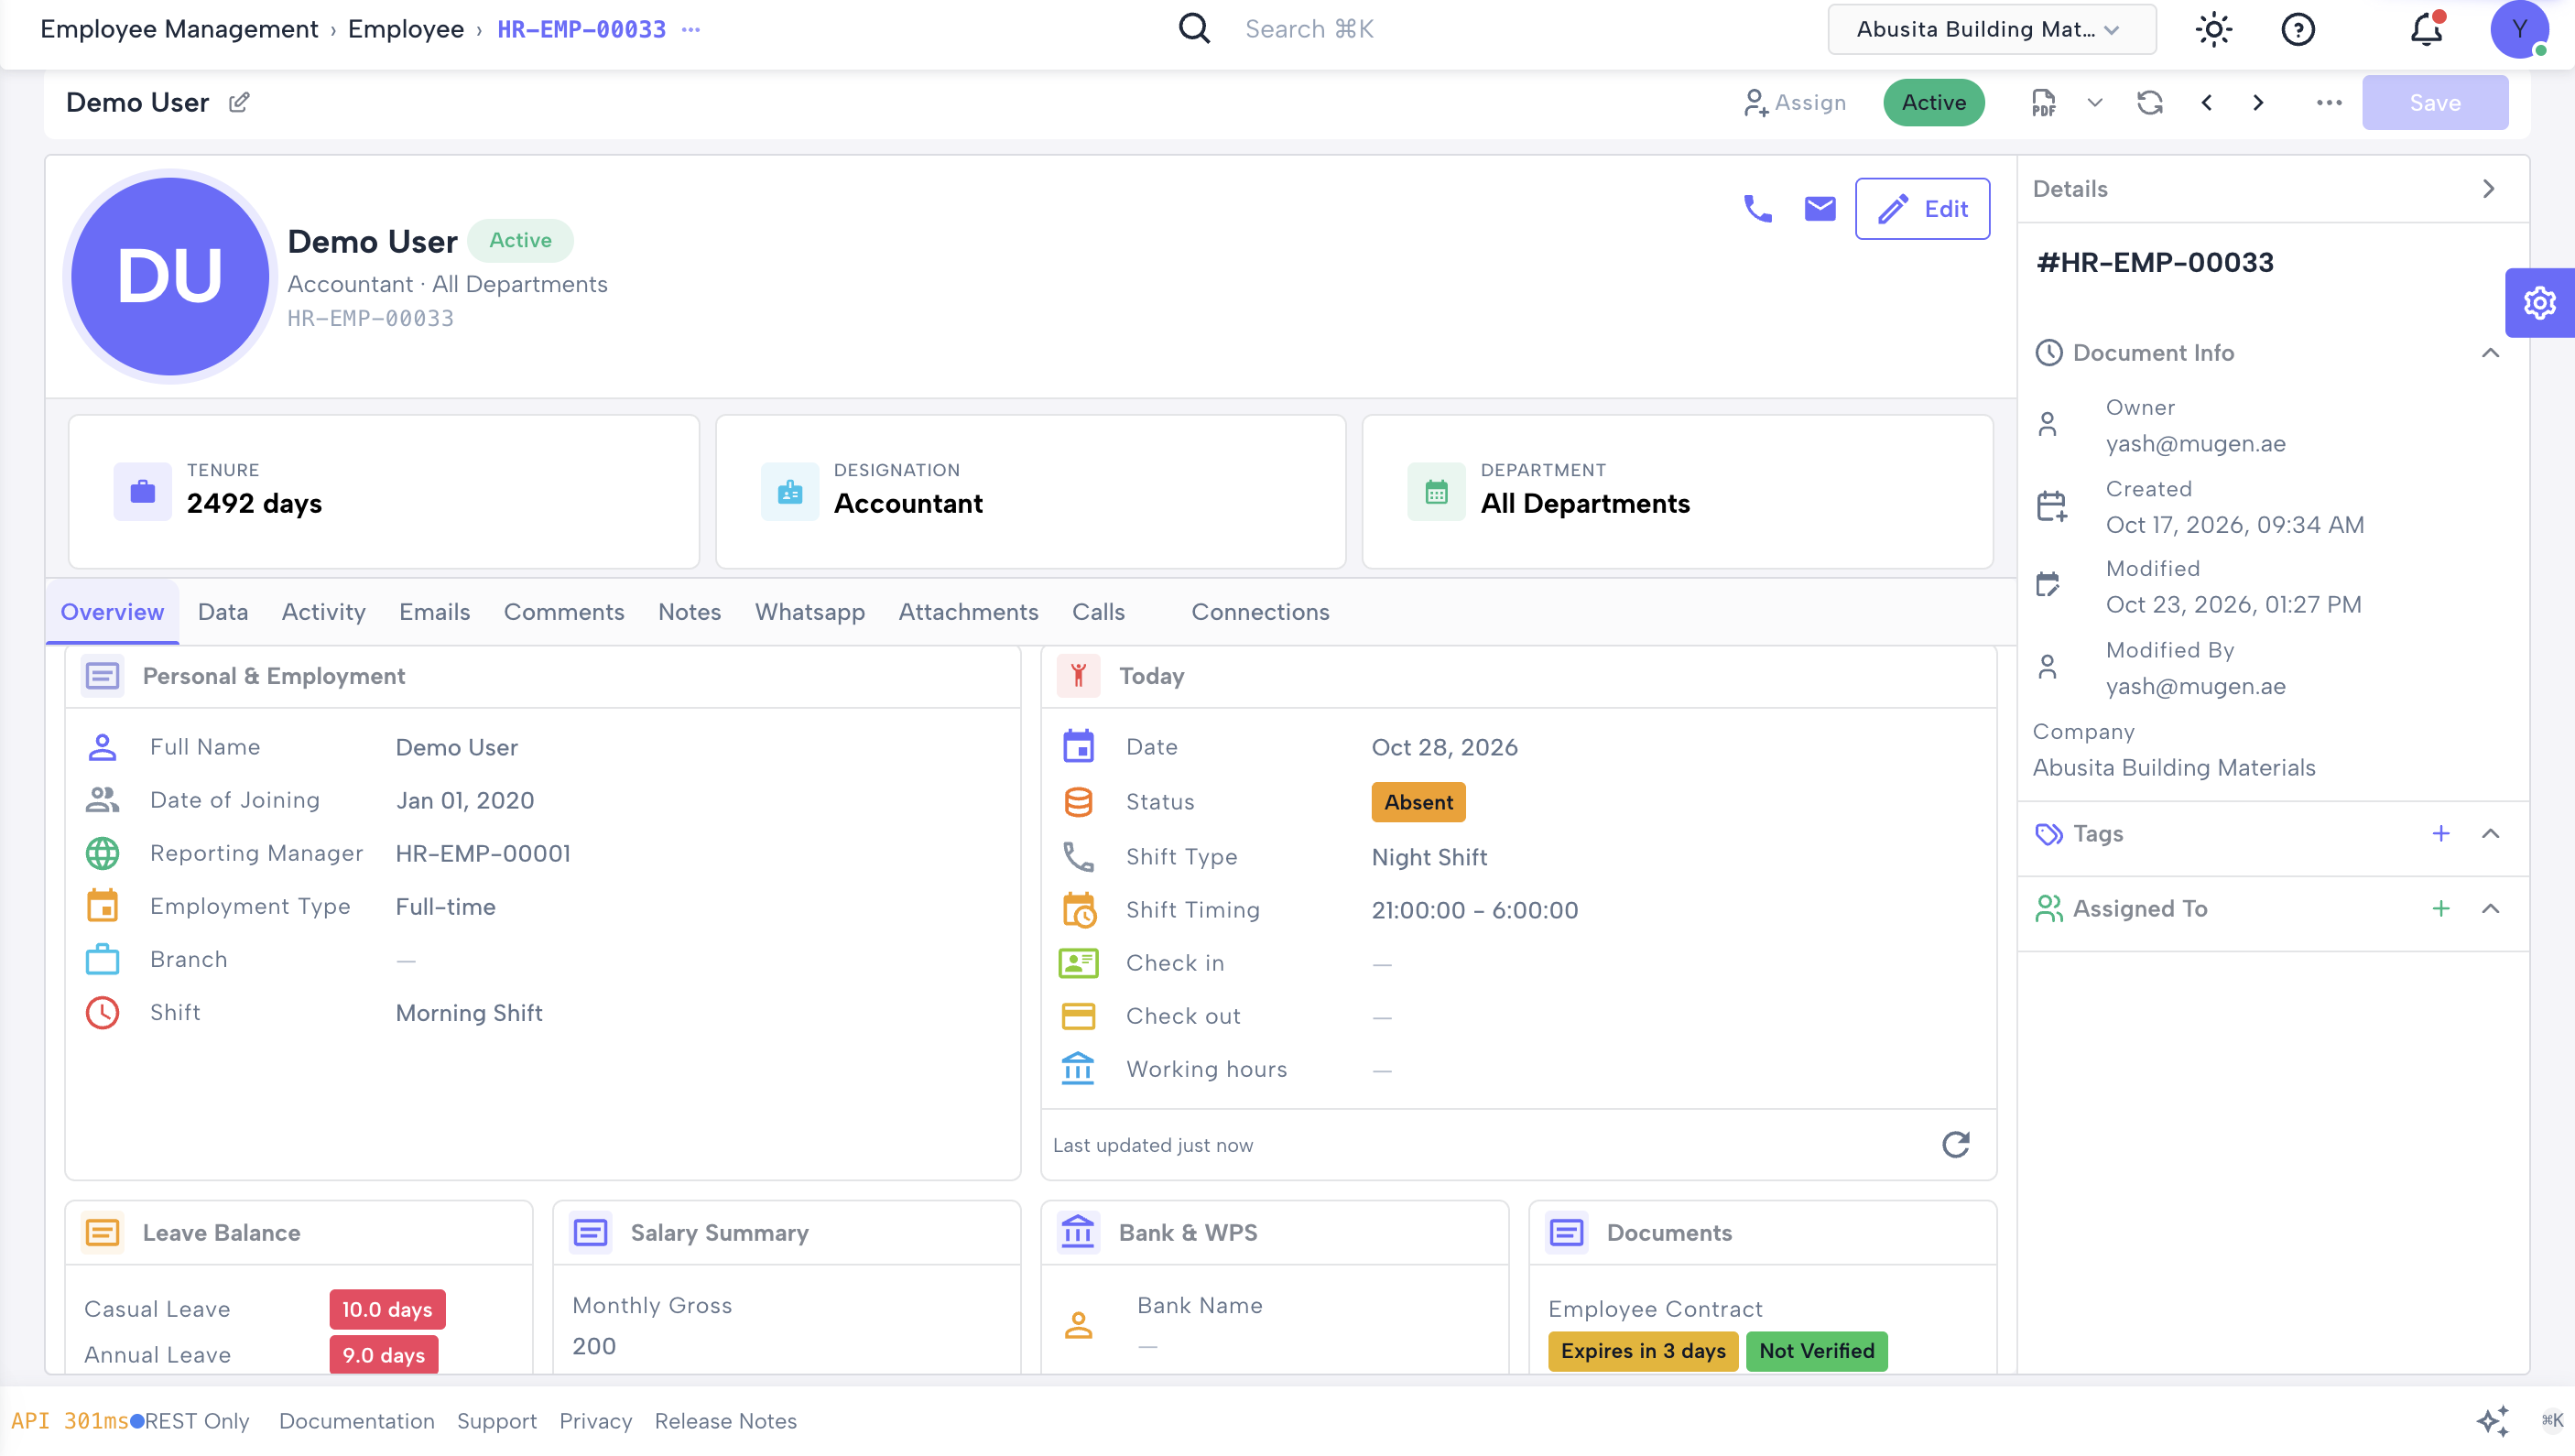This screenshot has height=1456, width=2575.
Task: Collapse the Document Info section
Action: (x=2490, y=353)
